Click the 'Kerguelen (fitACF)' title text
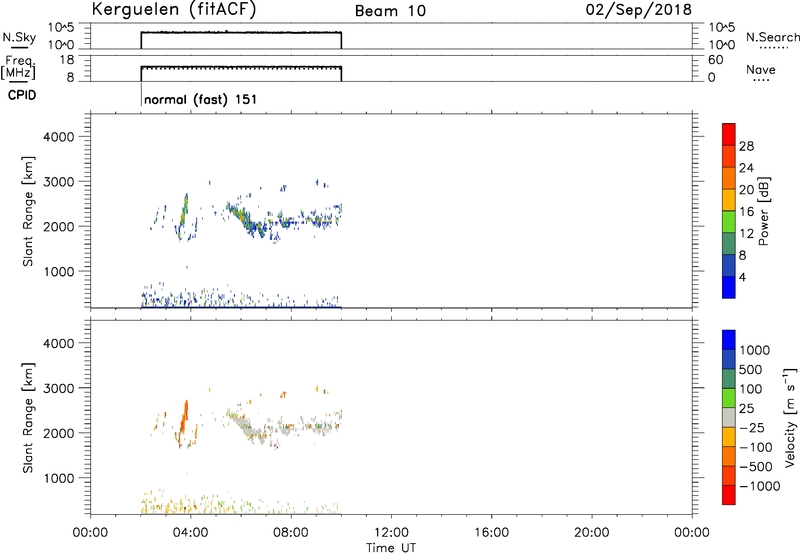This screenshot has height=554, width=800. [x=173, y=10]
